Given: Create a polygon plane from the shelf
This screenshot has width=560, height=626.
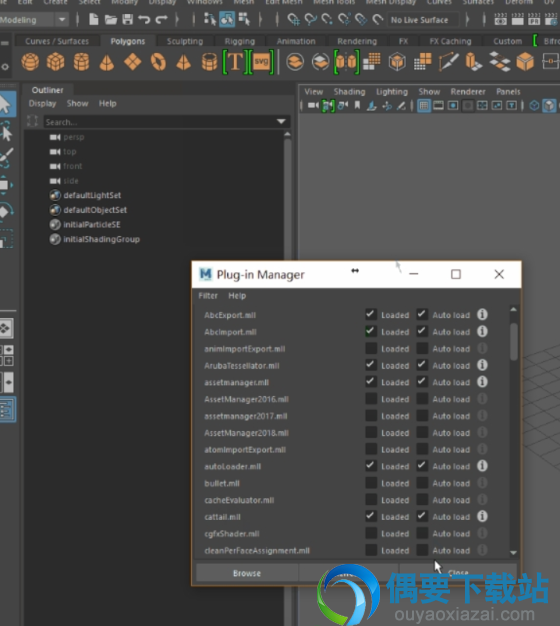Looking at the screenshot, I should click(x=133, y=62).
